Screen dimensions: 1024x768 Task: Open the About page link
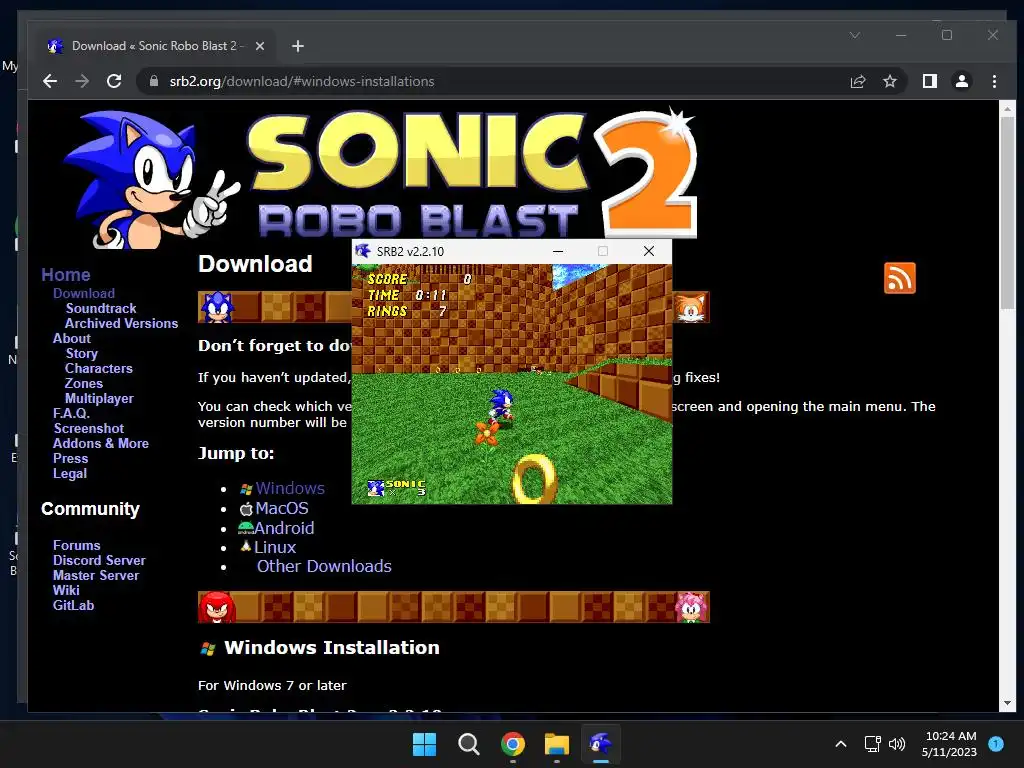(72, 338)
